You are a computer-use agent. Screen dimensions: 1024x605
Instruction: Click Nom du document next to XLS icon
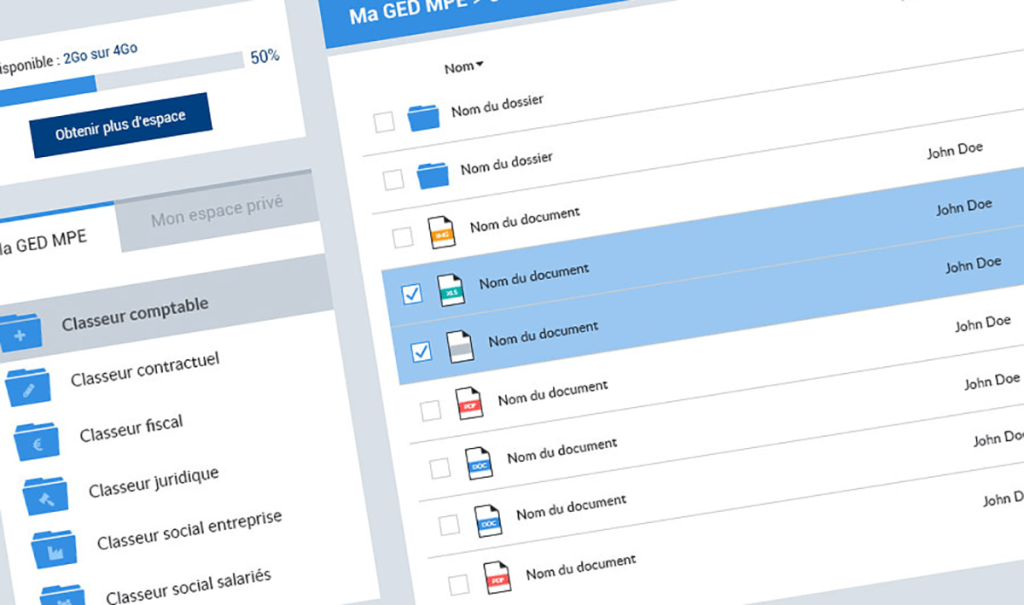[534, 276]
